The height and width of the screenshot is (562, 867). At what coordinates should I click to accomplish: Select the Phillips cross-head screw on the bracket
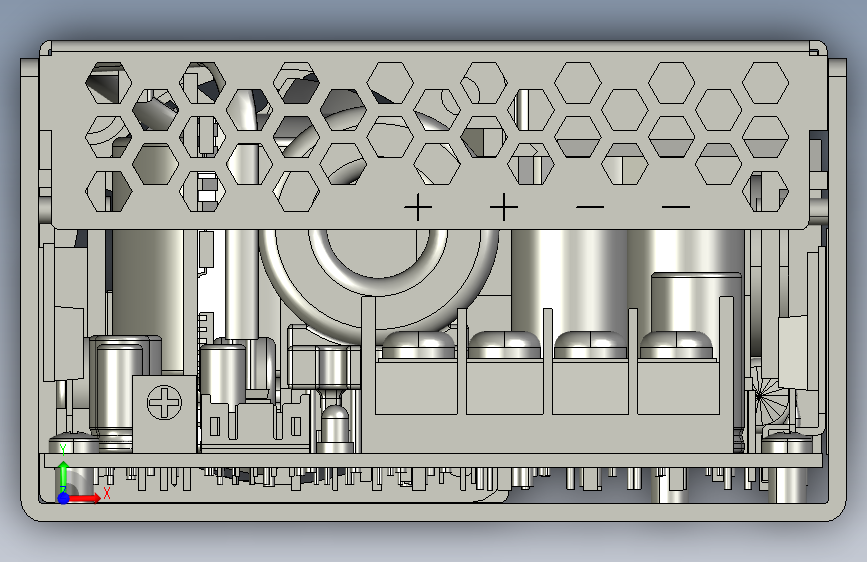(x=164, y=402)
